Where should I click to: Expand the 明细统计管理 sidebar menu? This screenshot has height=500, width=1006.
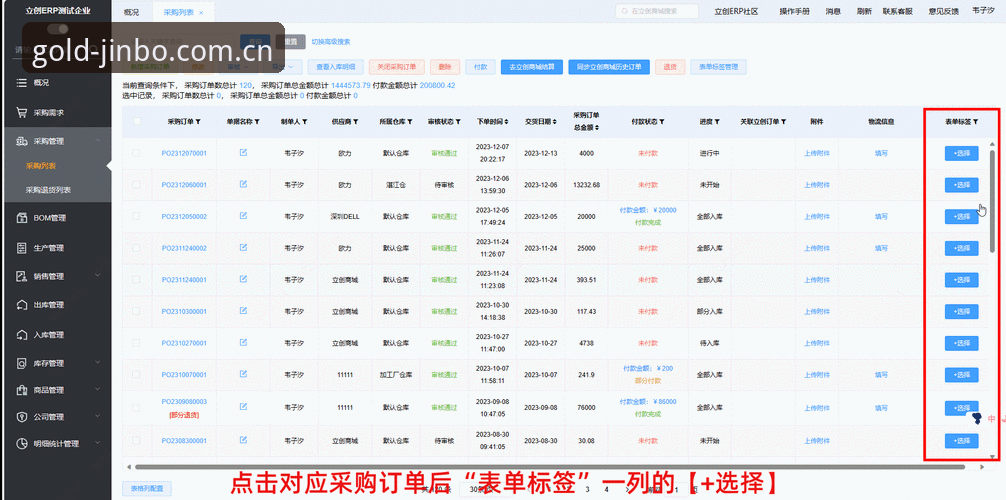point(98,444)
